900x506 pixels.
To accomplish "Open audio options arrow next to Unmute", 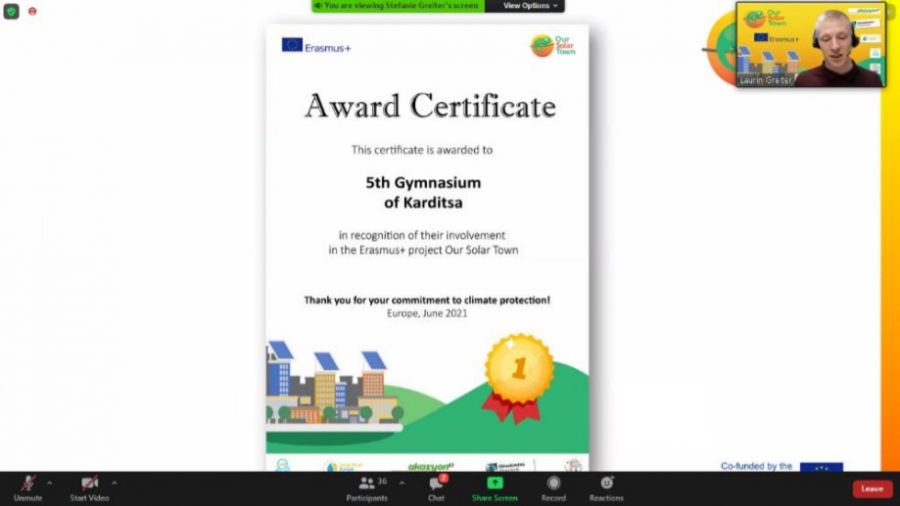I will (x=49, y=483).
